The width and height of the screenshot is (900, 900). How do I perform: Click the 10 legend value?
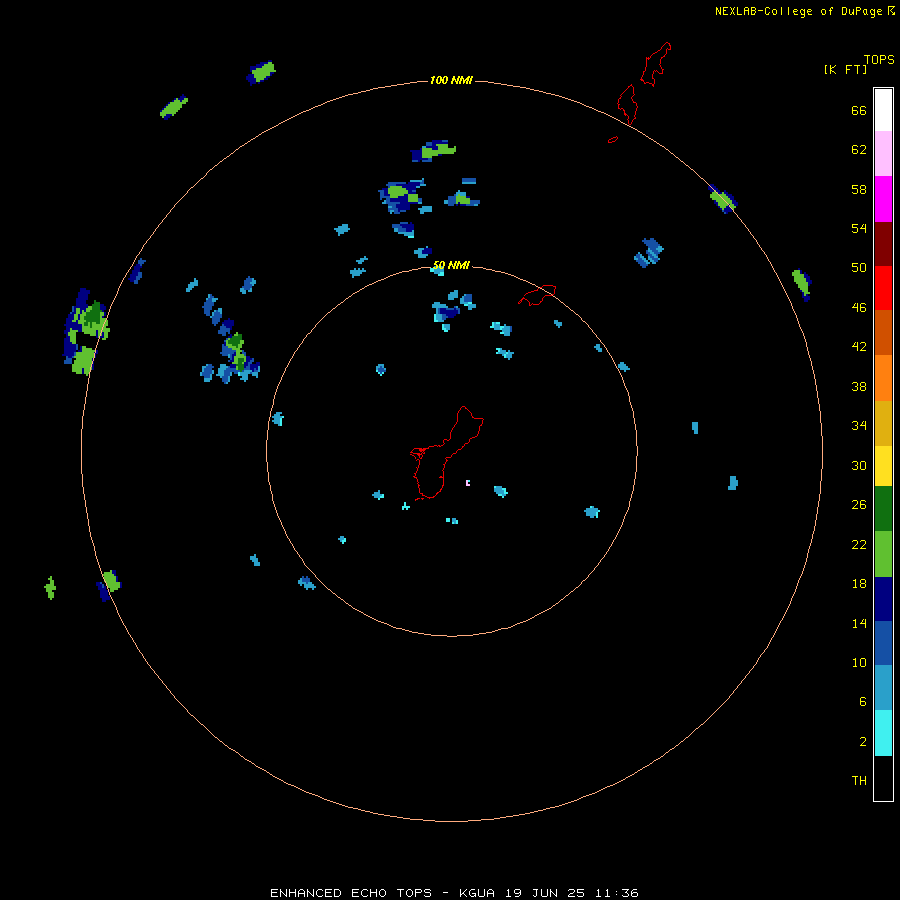click(859, 662)
